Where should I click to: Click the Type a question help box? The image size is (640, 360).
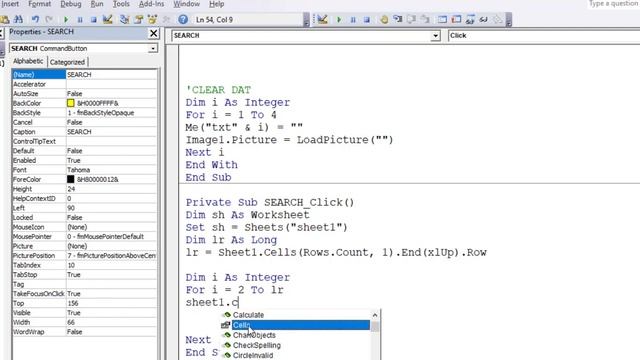coord(613,4)
